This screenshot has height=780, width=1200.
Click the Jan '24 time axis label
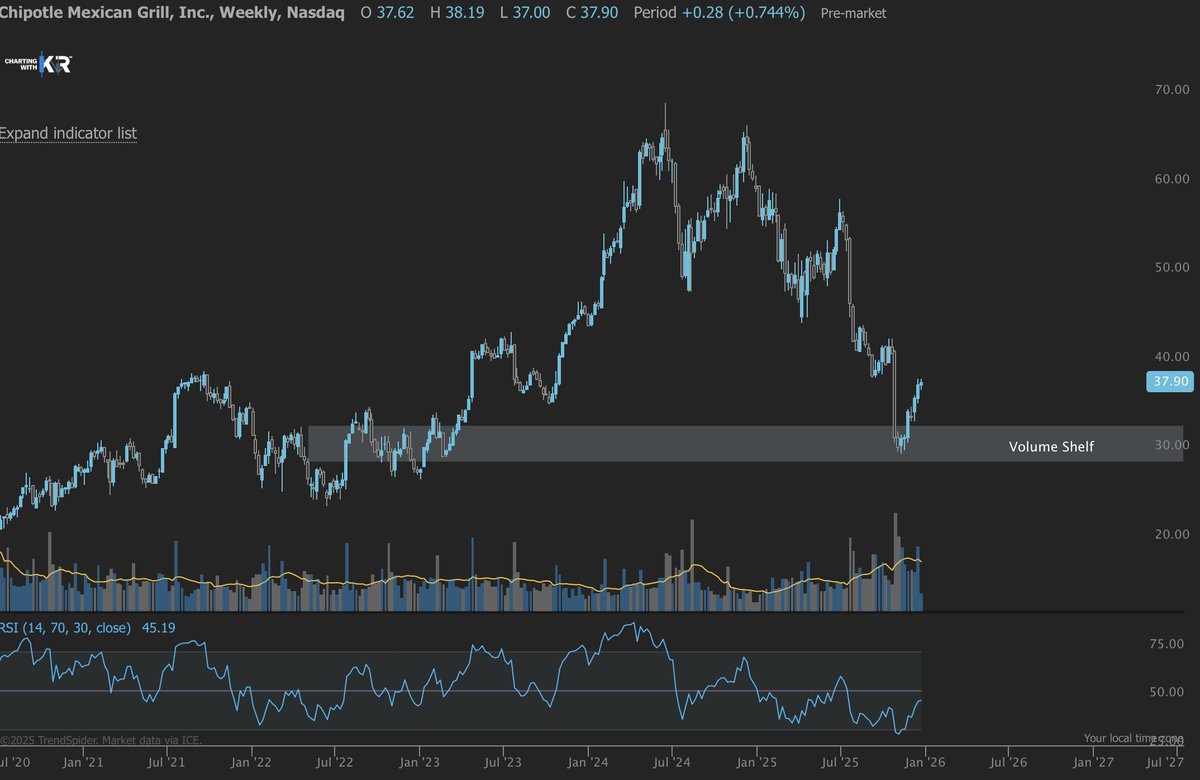(589, 762)
